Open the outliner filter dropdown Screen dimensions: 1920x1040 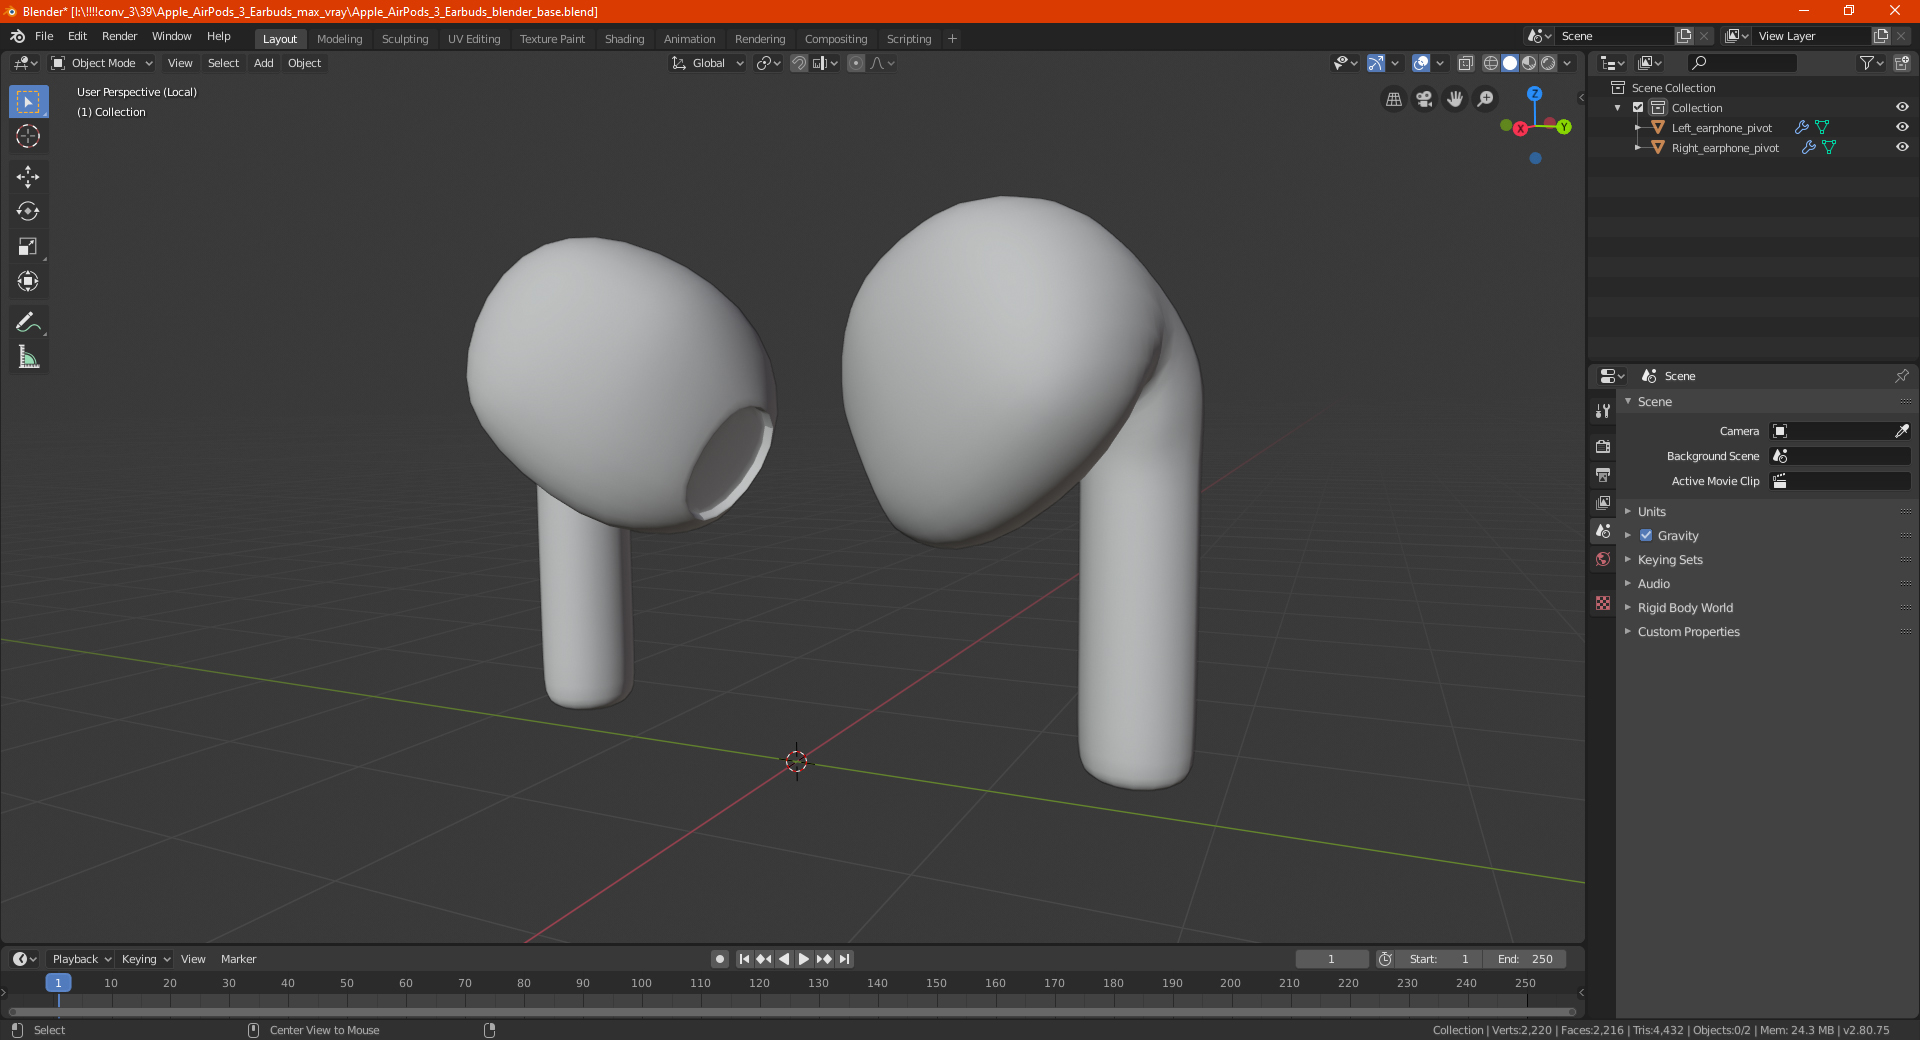coord(1871,63)
